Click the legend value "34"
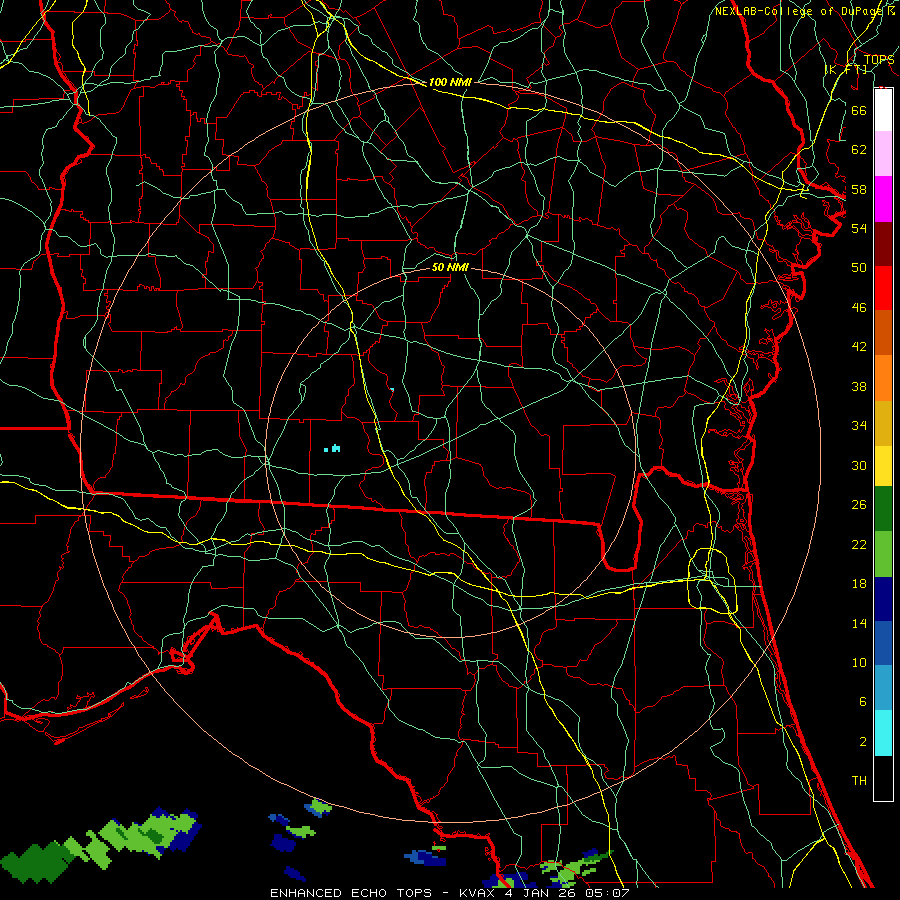The height and width of the screenshot is (900, 900). [x=859, y=425]
